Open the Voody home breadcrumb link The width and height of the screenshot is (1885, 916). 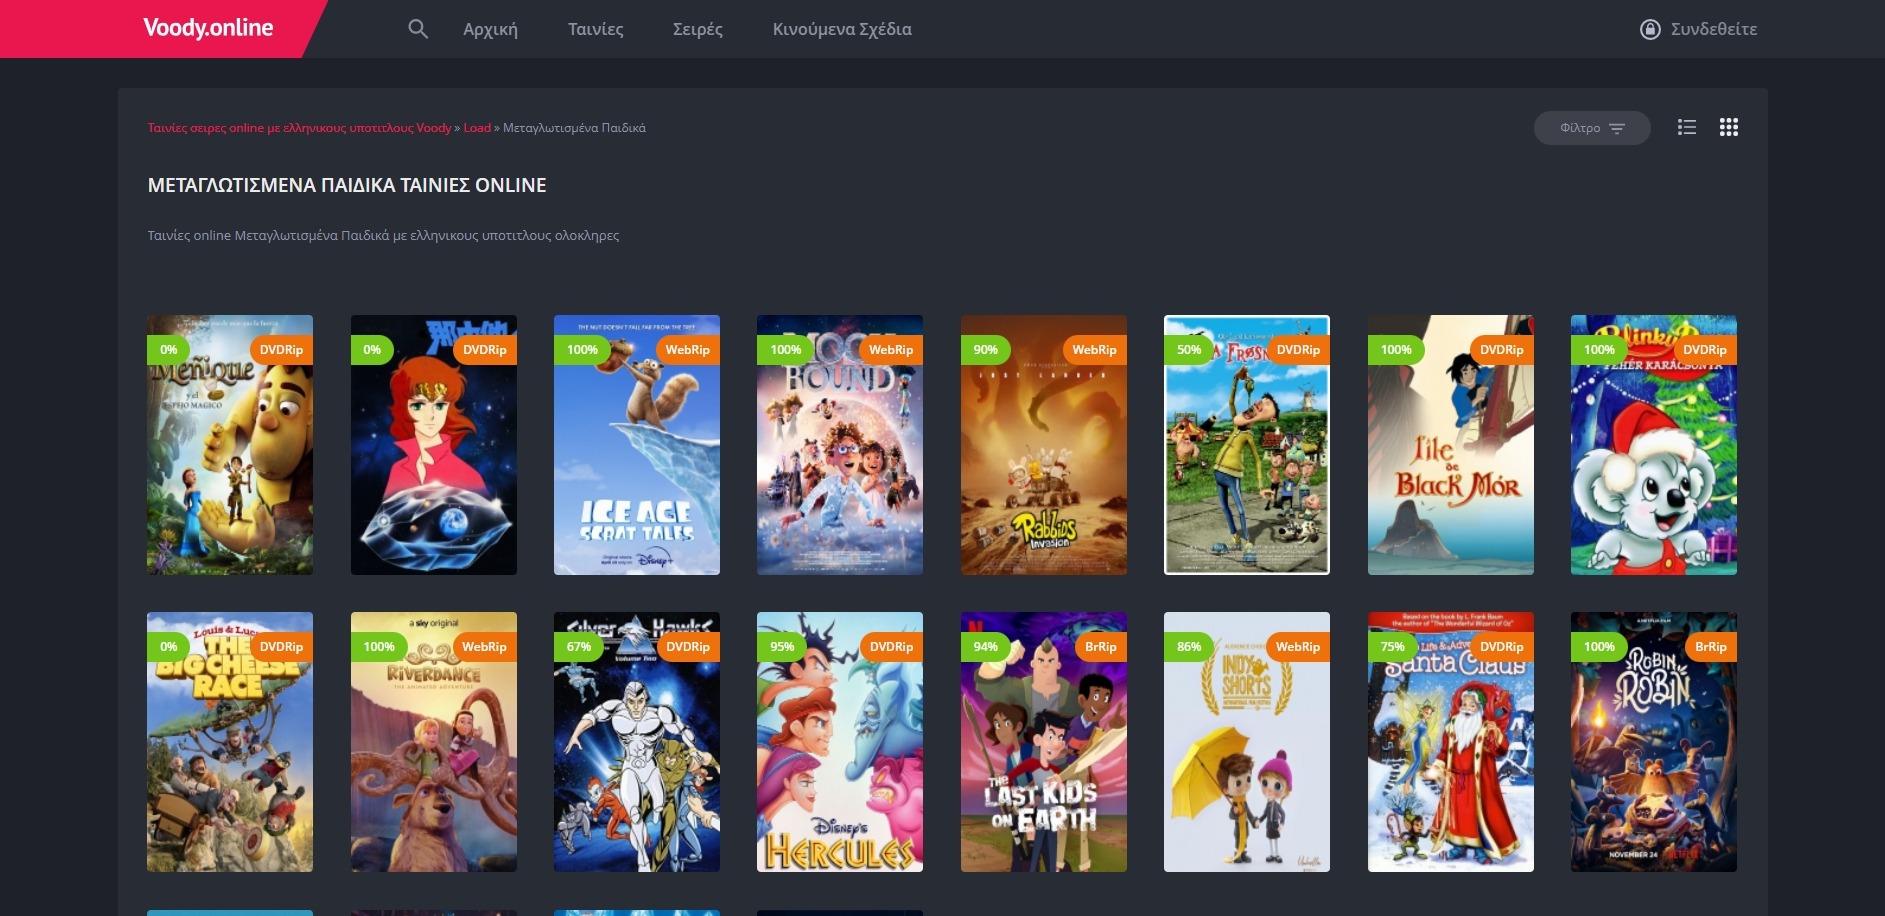coord(299,128)
